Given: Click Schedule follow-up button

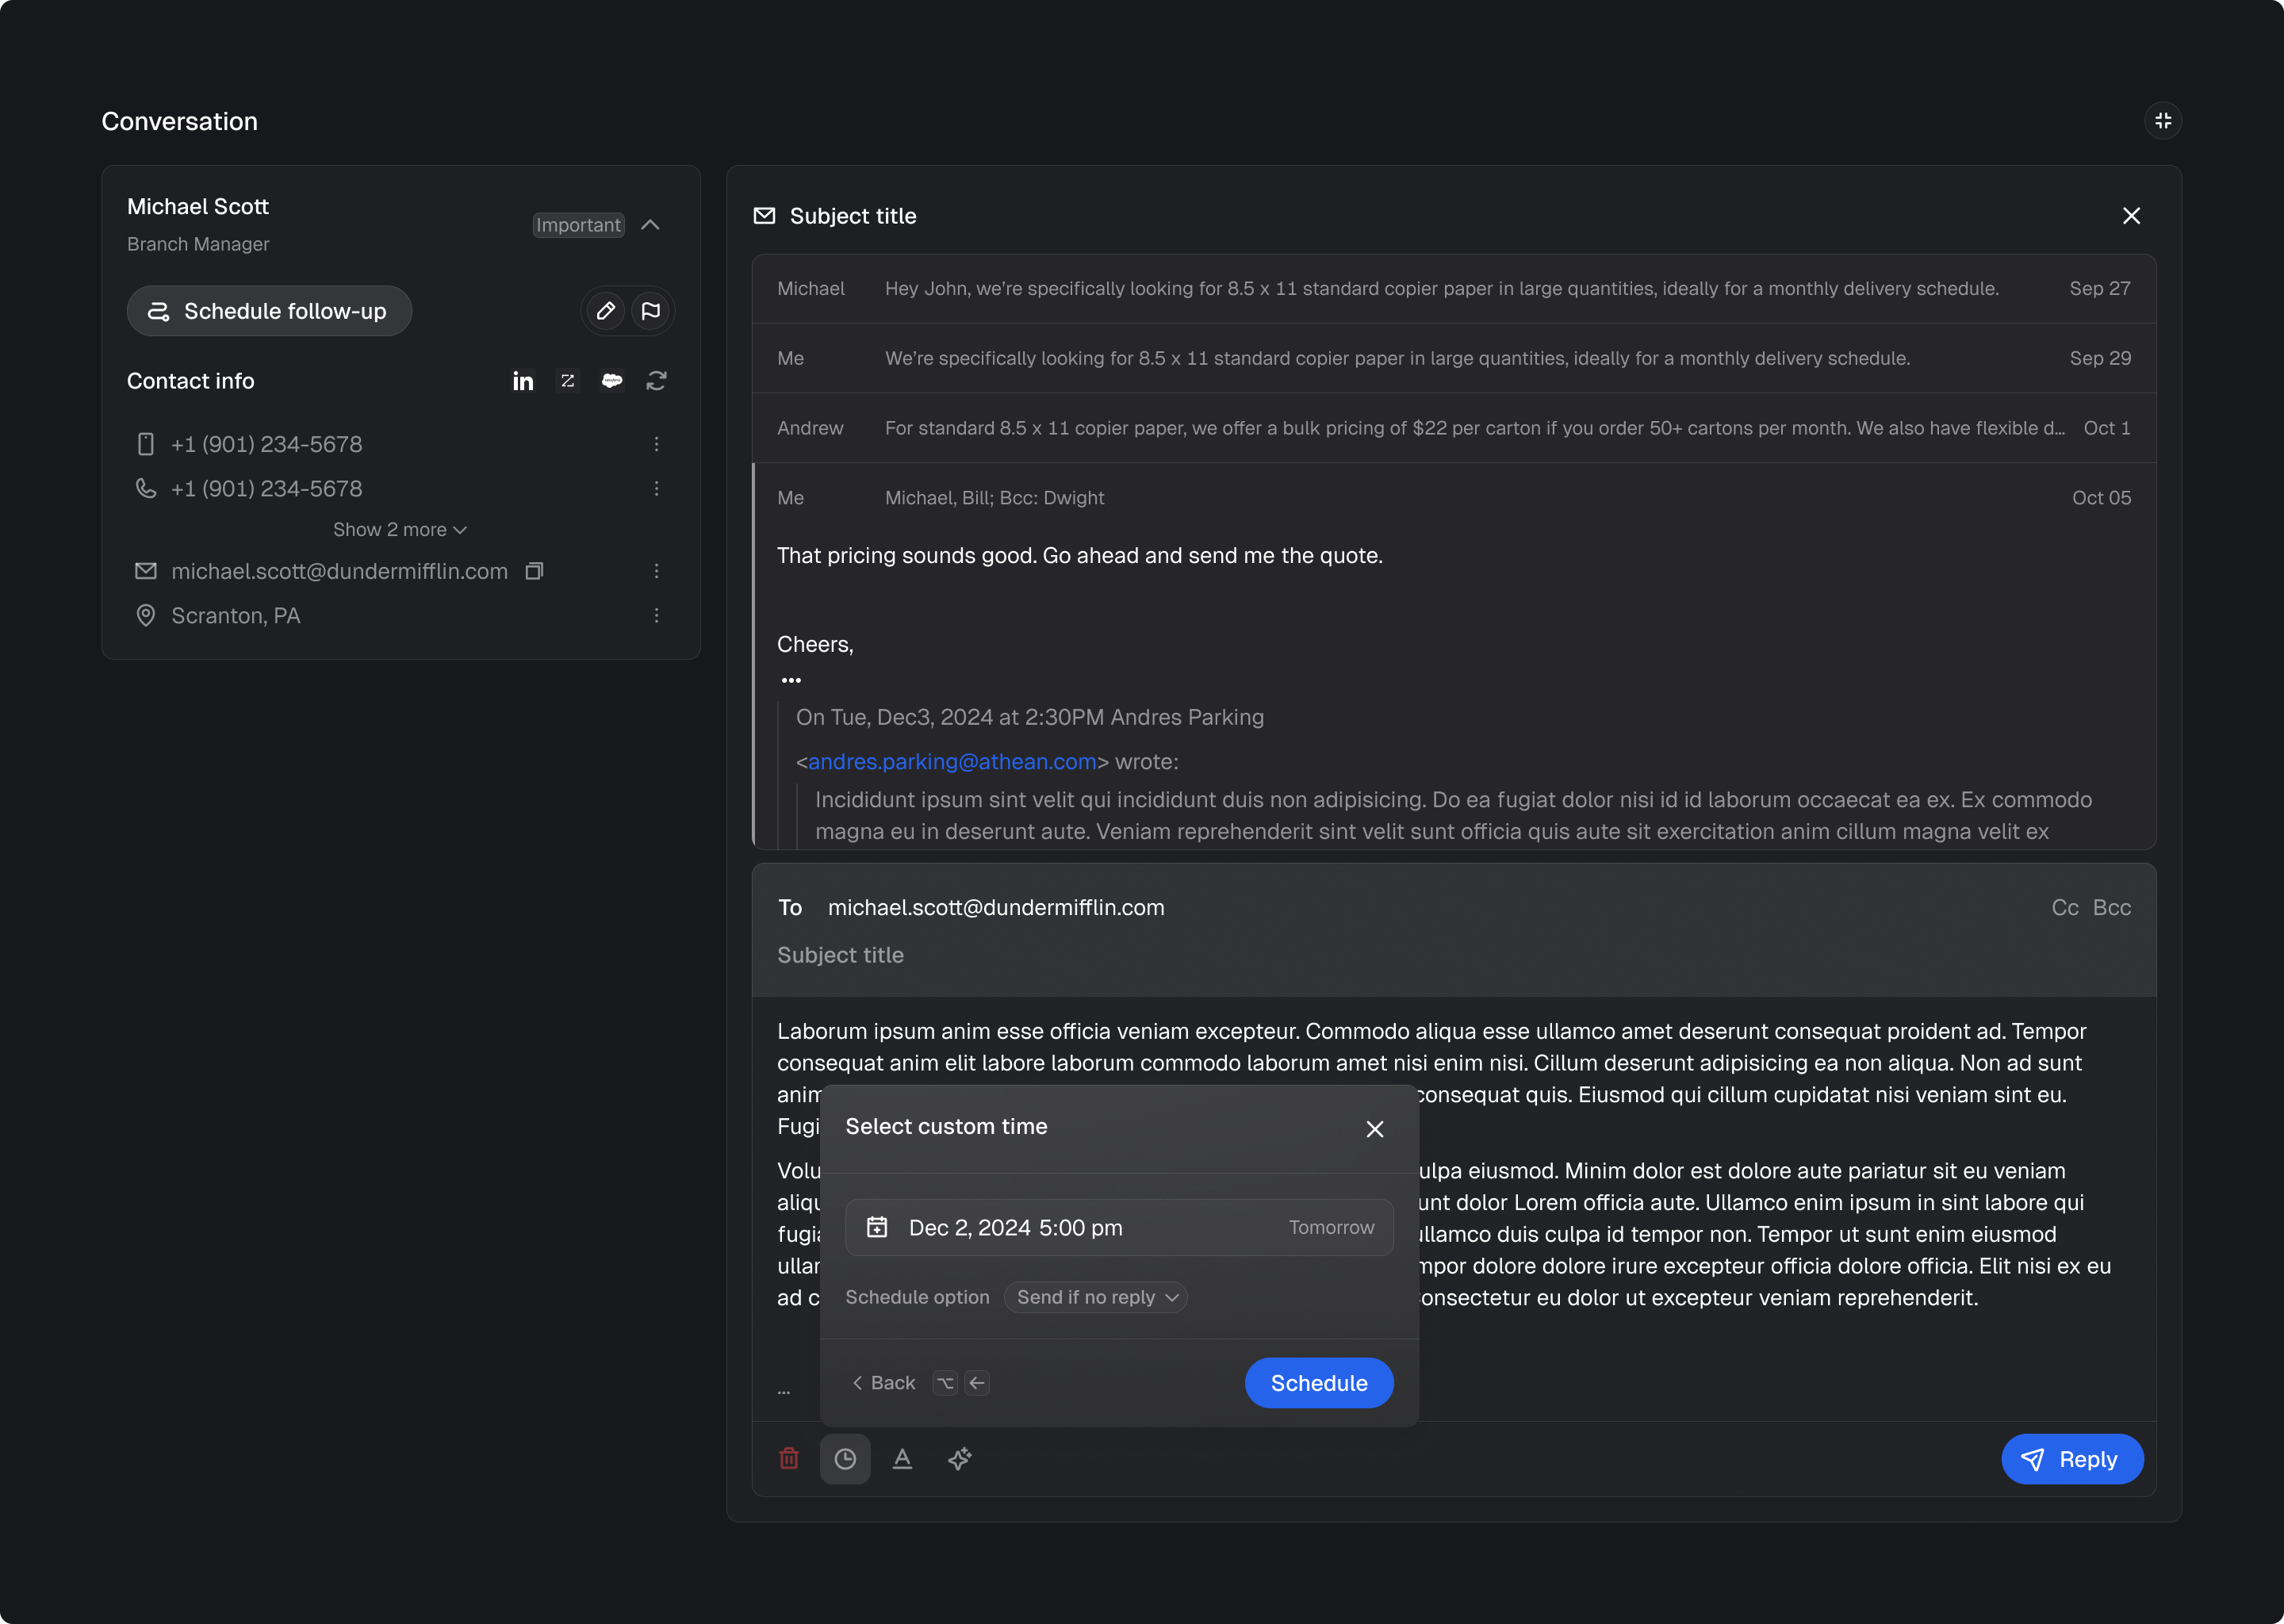Looking at the screenshot, I should click(269, 311).
